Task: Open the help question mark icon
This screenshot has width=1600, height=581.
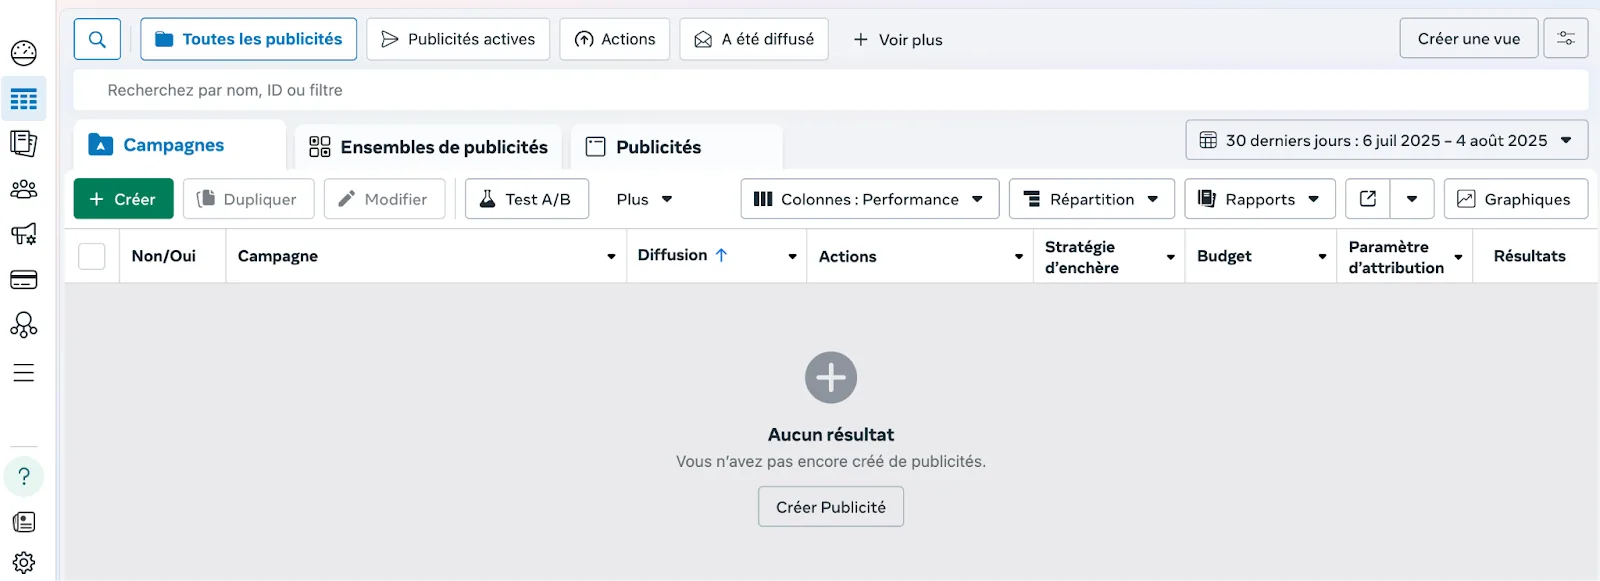Action: point(24,476)
